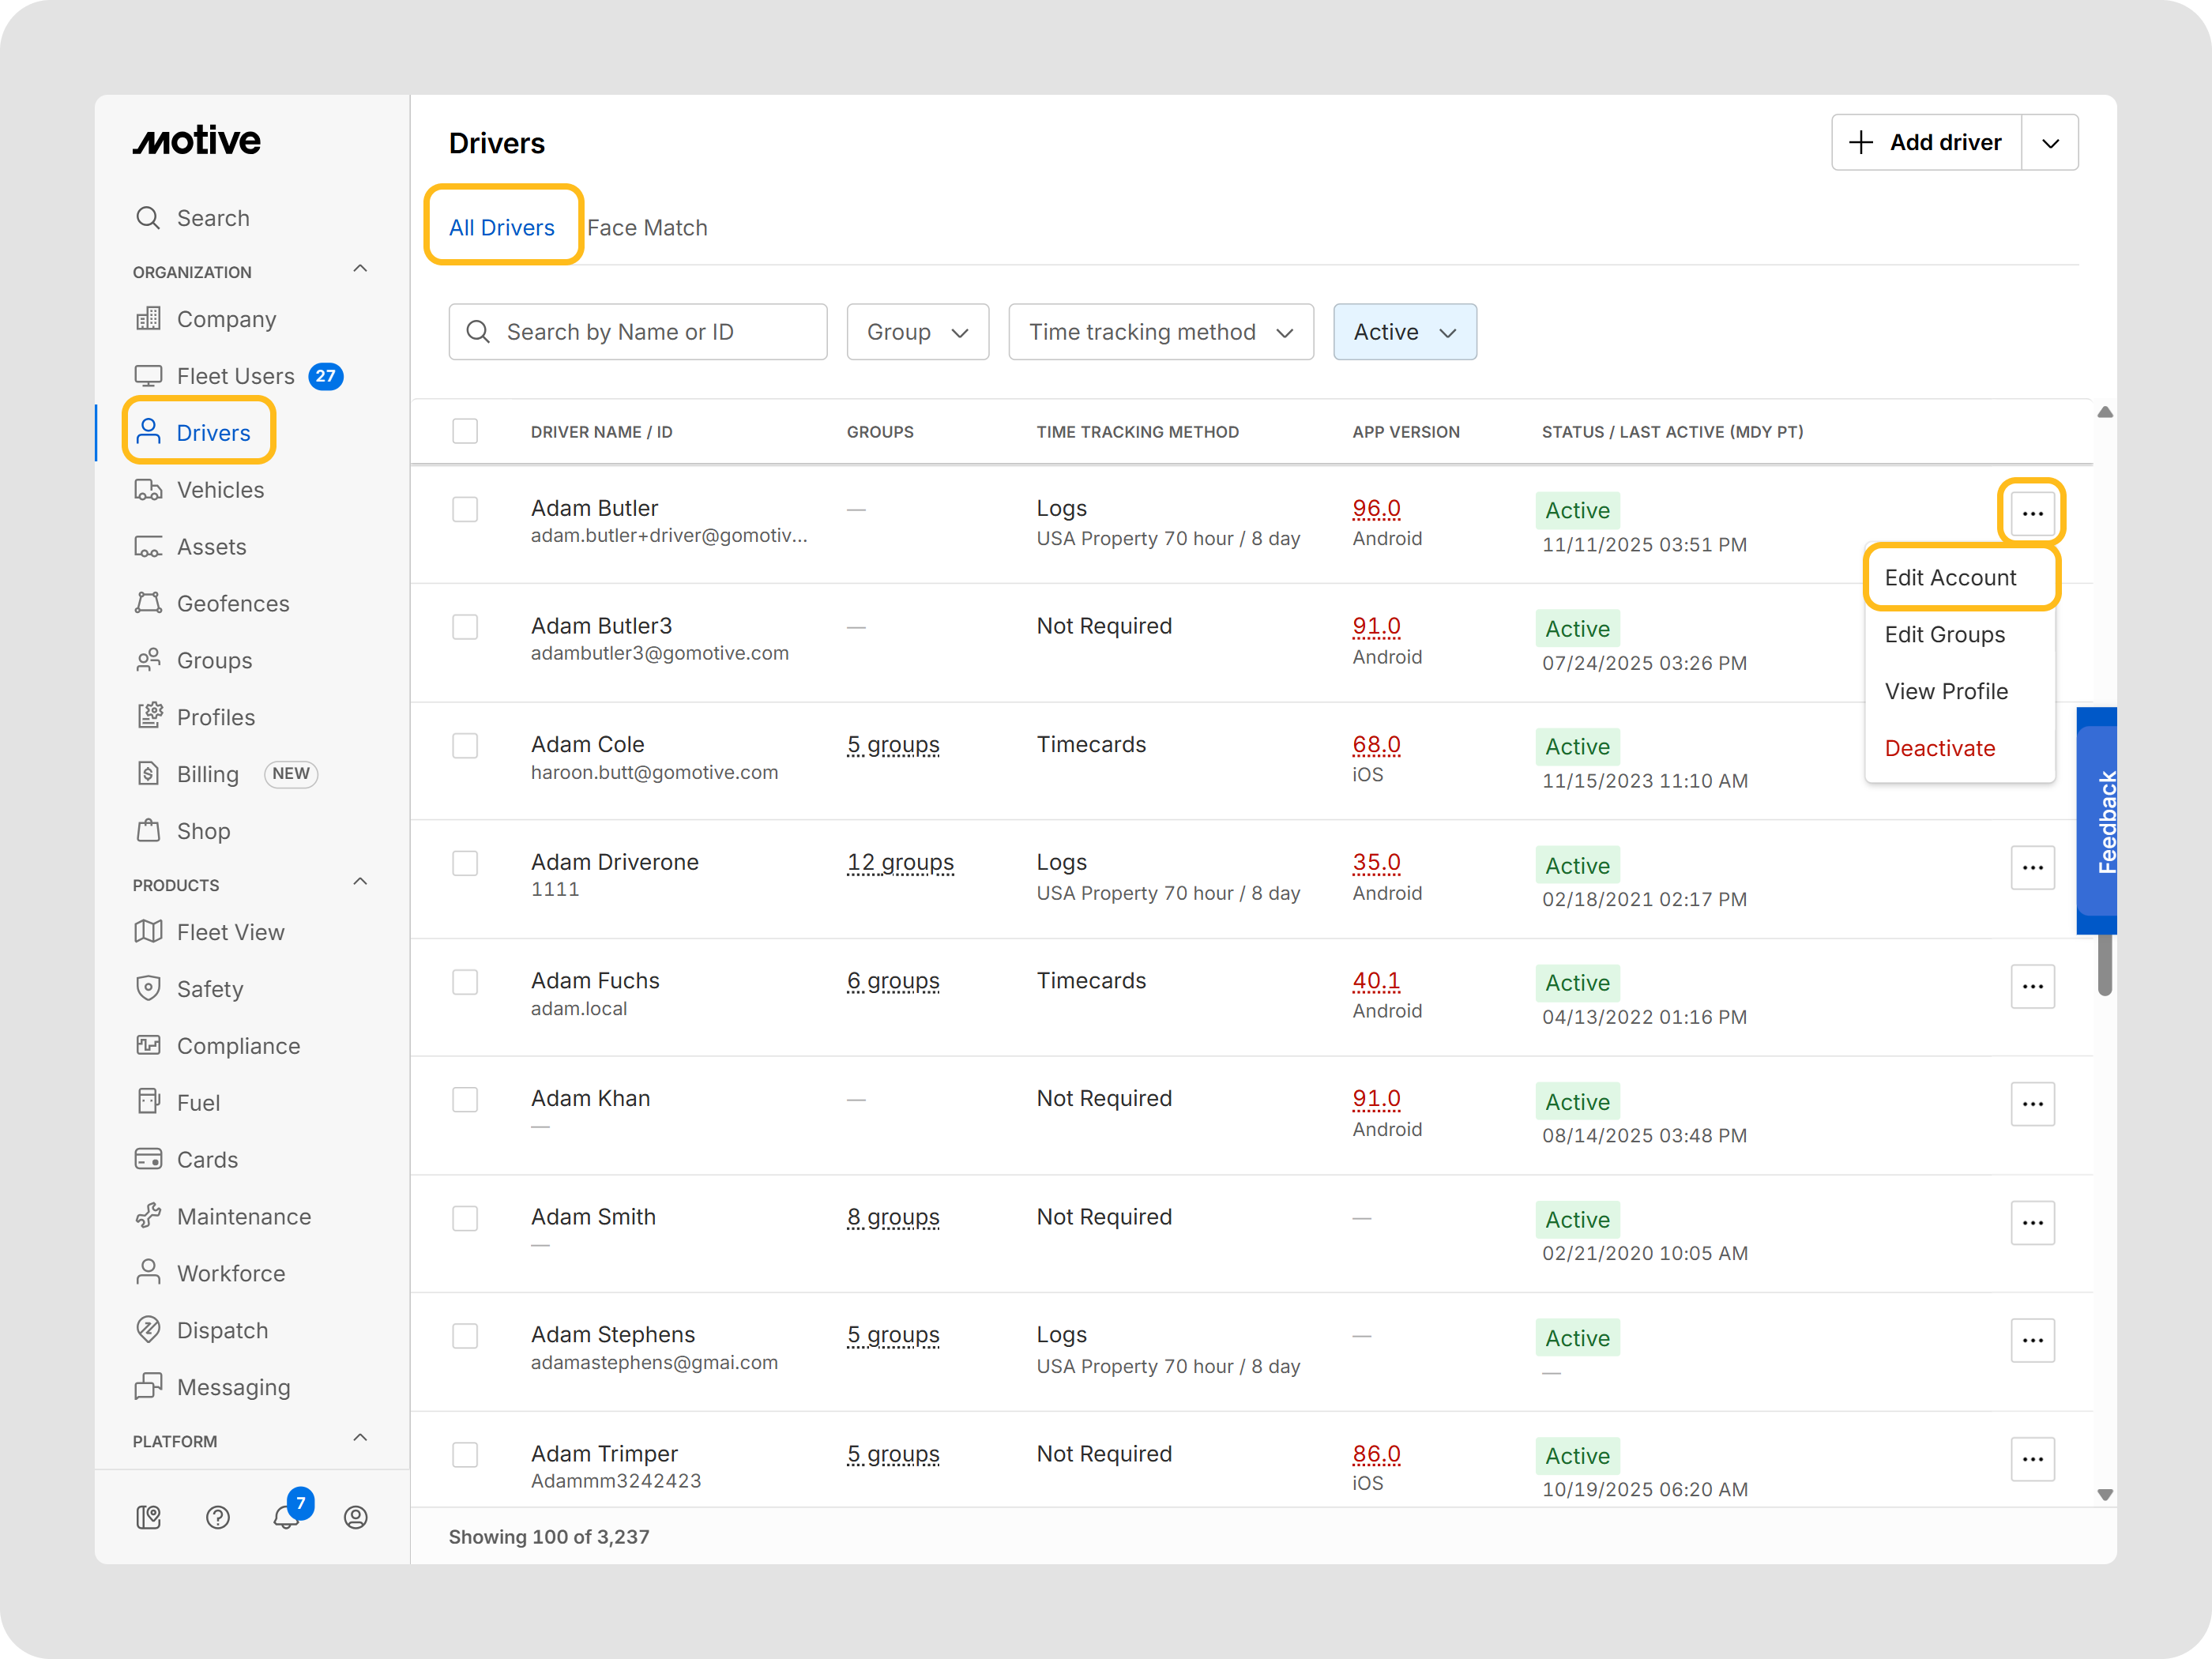Viewport: 2212px width, 1659px height.
Task: Navigate to Fuel in the sidebar
Action: pyautogui.click(x=198, y=1103)
